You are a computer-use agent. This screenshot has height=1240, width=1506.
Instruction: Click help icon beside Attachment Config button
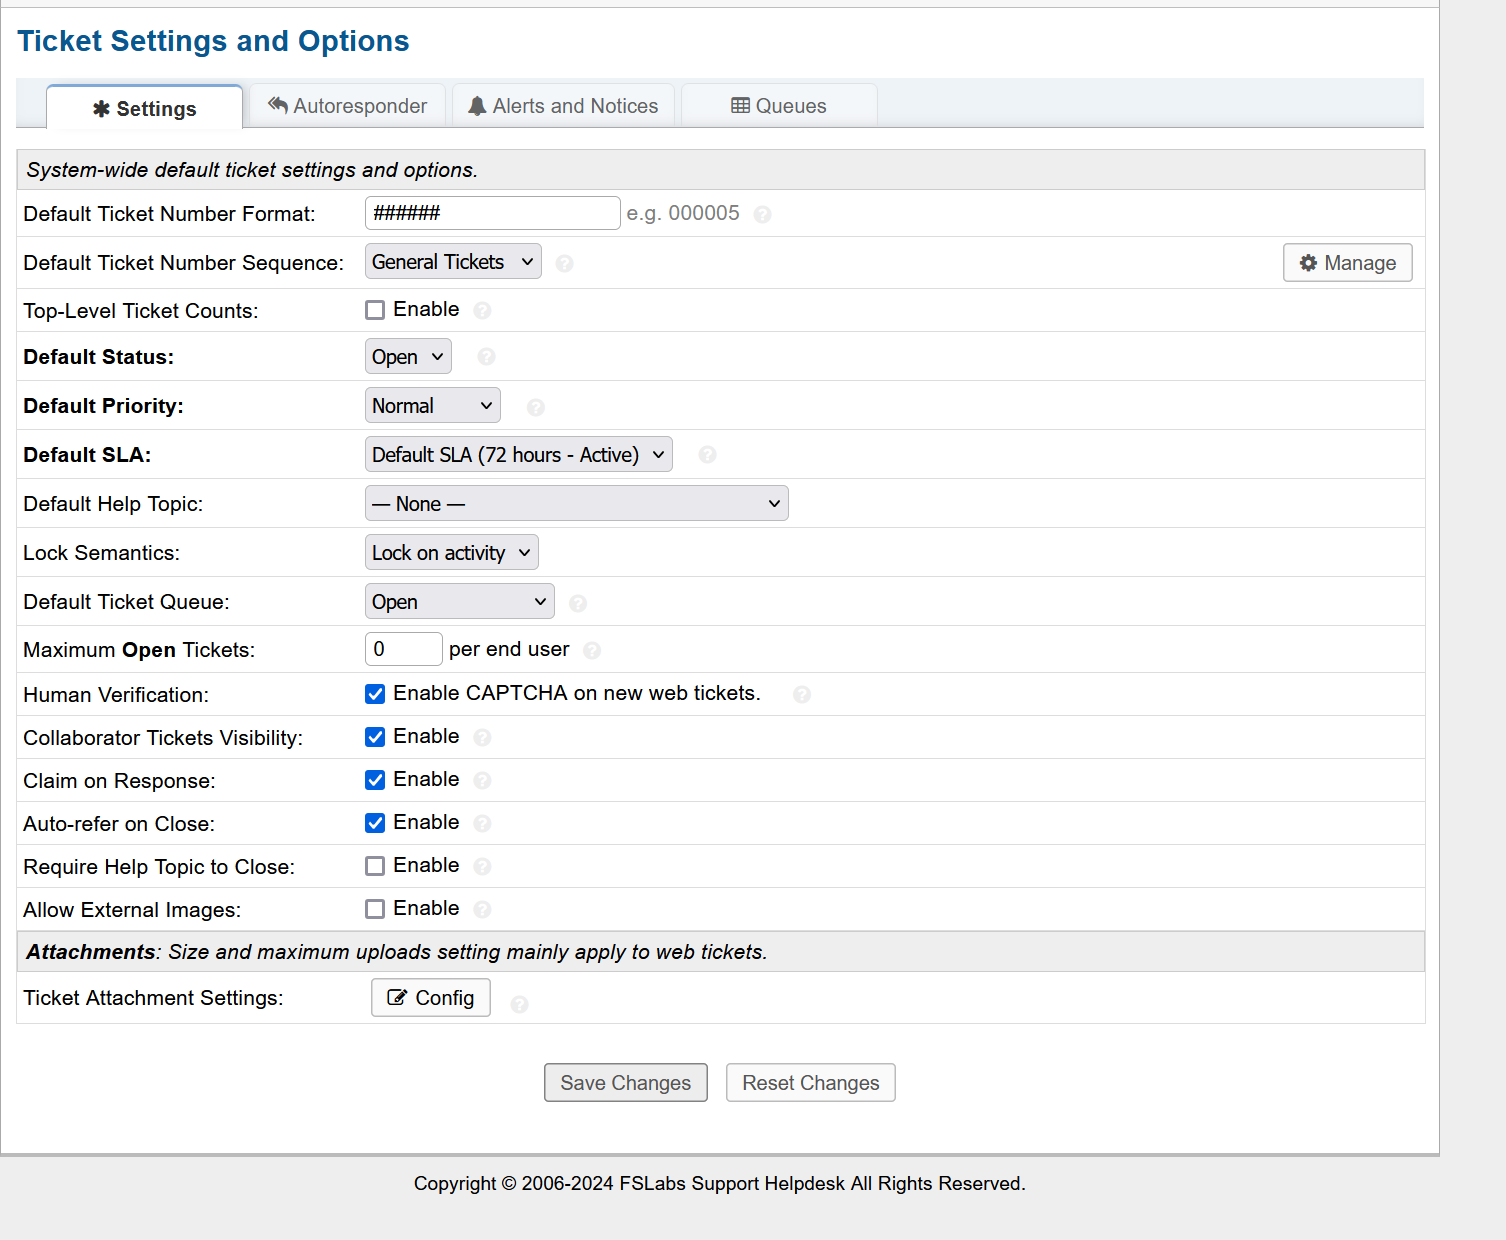[519, 1004]
